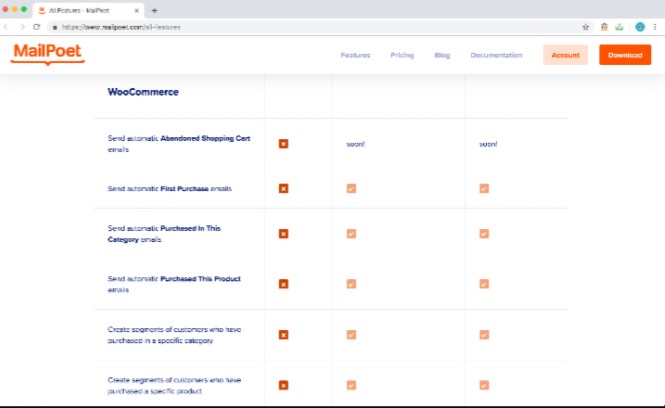The image size is (665, 408).
Task: Click red X for First Purchase emails row
Action: click(x=283, y=188)
